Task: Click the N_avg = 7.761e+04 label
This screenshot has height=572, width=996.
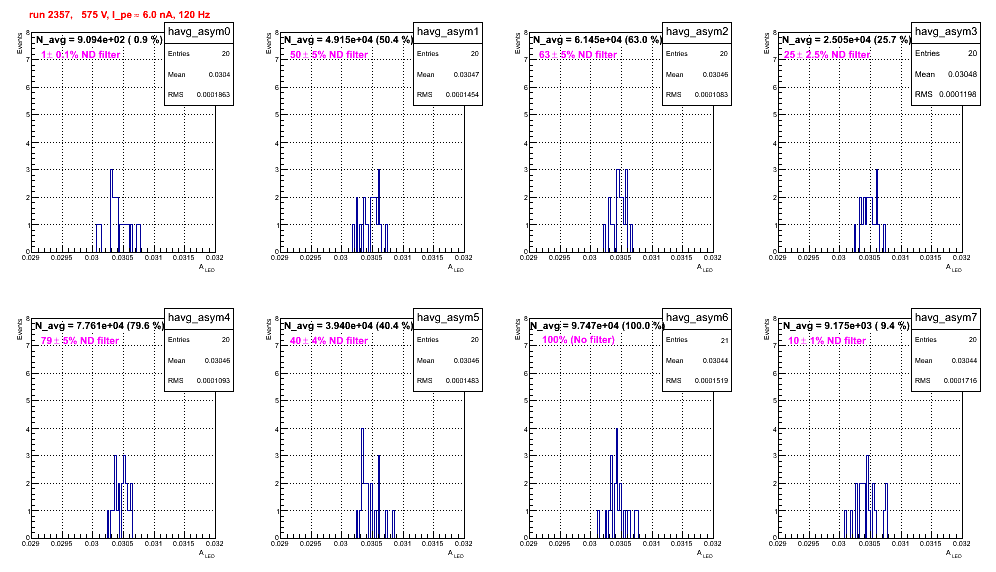Action: tap(99, 326)
